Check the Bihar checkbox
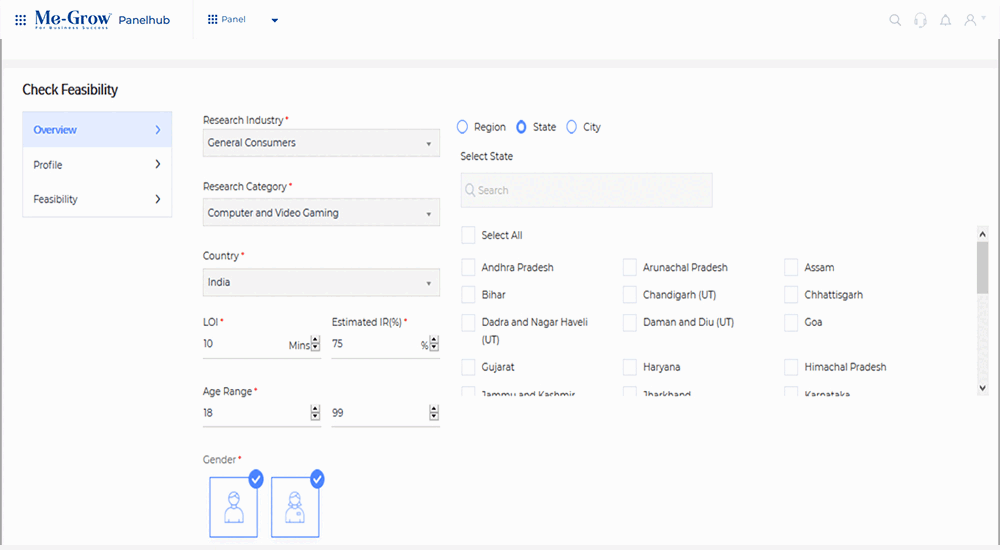This screenshot has height=550, width=1000. (468, 295)
